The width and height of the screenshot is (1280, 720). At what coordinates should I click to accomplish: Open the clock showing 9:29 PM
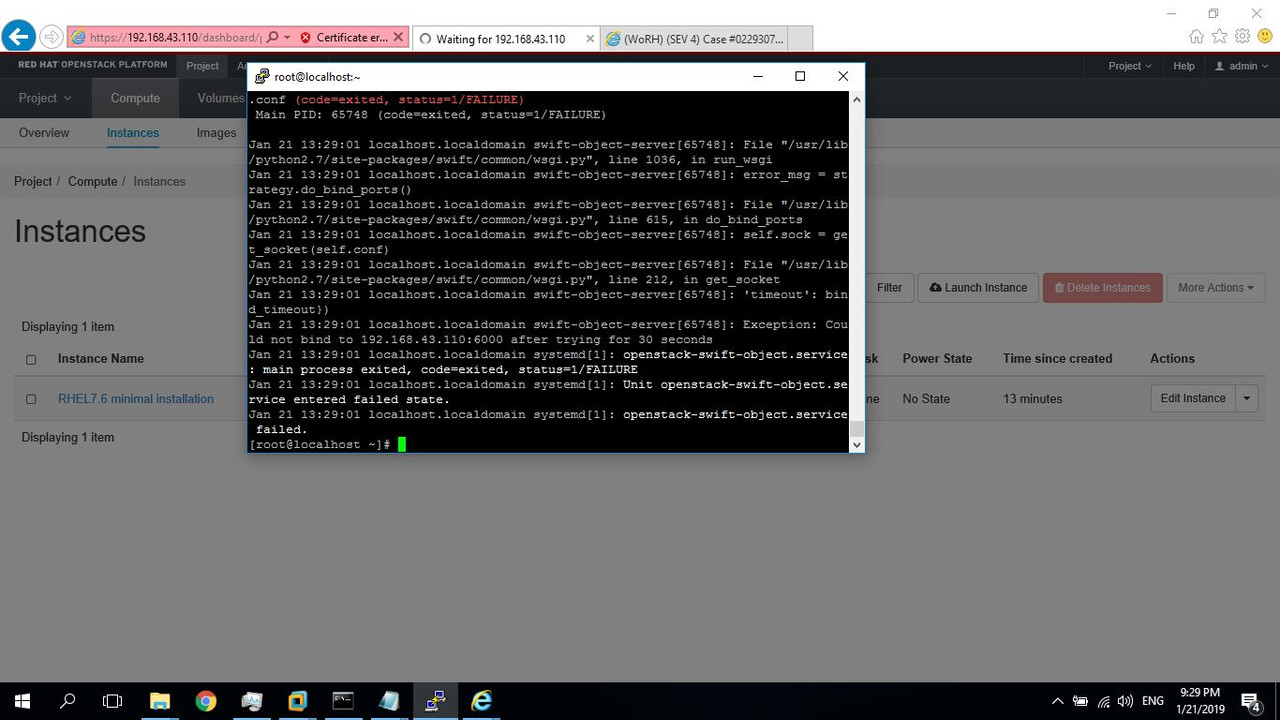(1199, 701)
